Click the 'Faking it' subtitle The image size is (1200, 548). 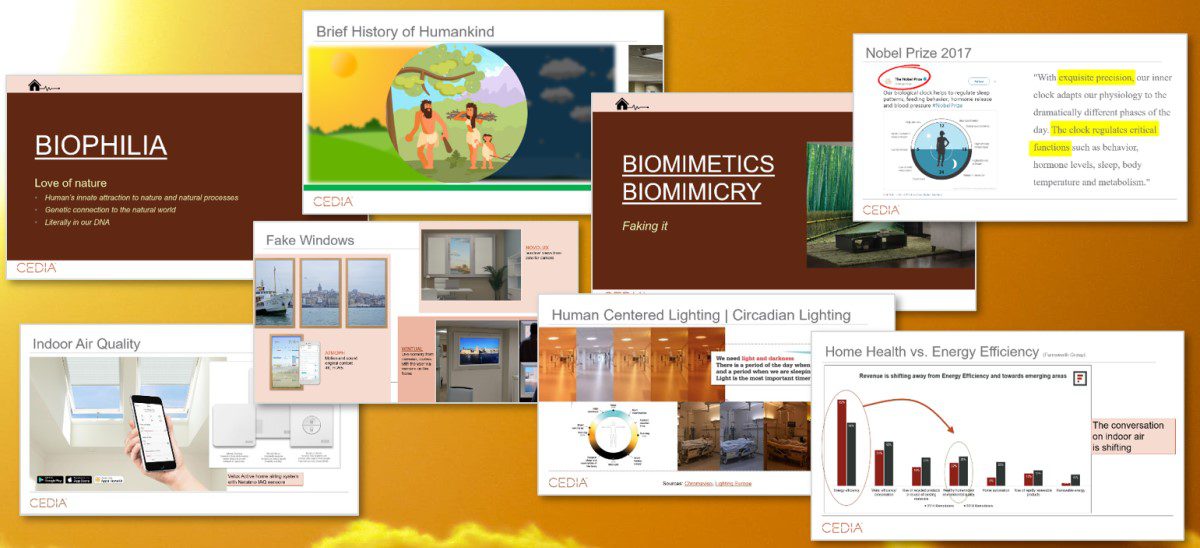[x=645, y=226]
